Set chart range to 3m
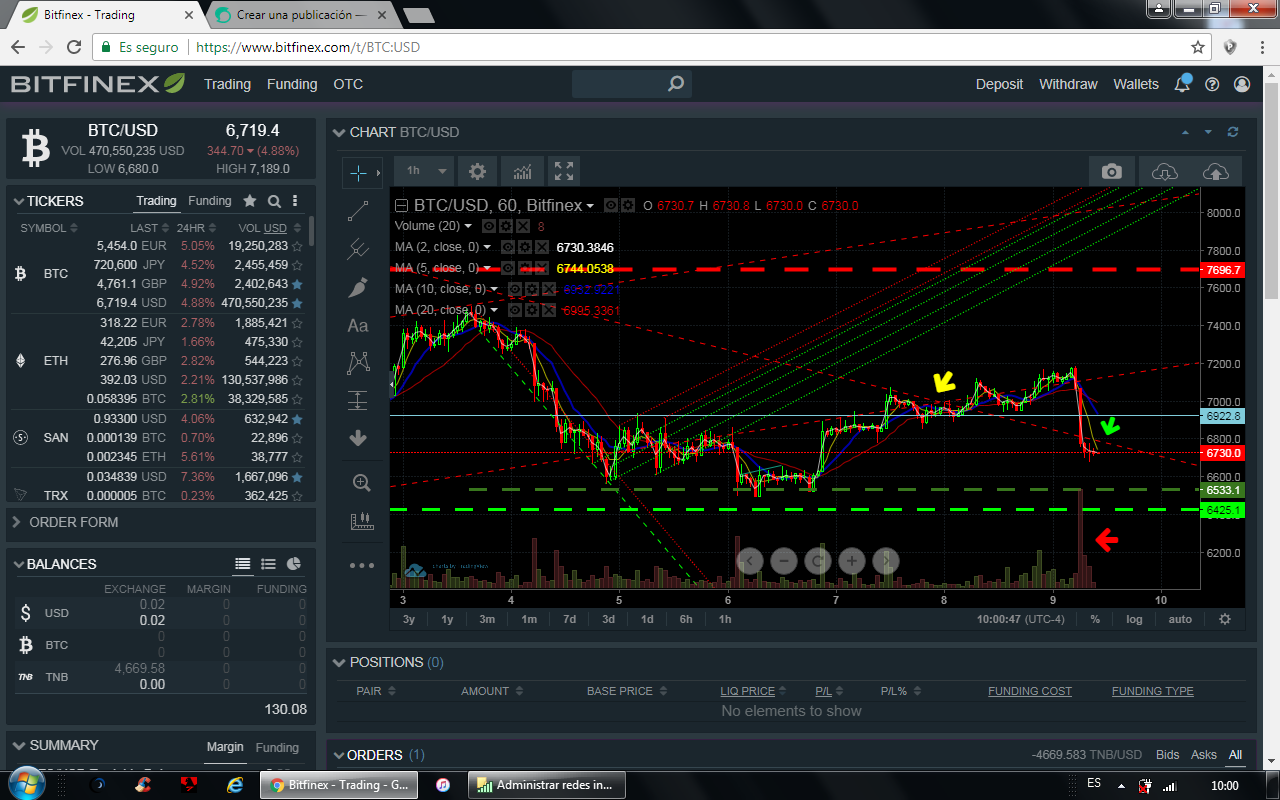Image resolution: width=1280 pixels, height=800 pixels. click(487, 619)
